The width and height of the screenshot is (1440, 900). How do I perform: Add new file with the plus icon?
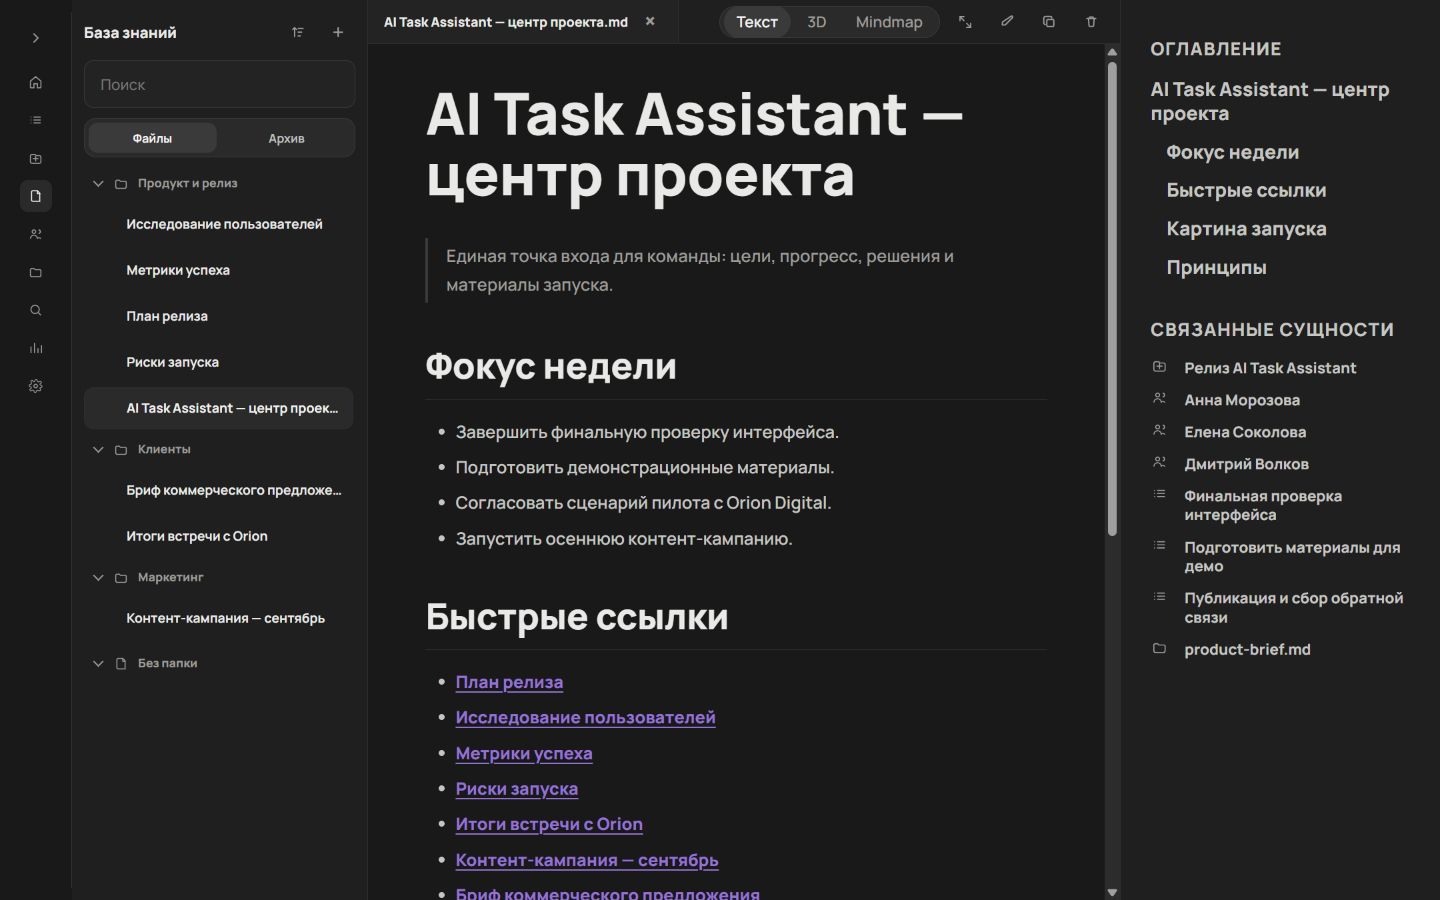coord(338,33)
